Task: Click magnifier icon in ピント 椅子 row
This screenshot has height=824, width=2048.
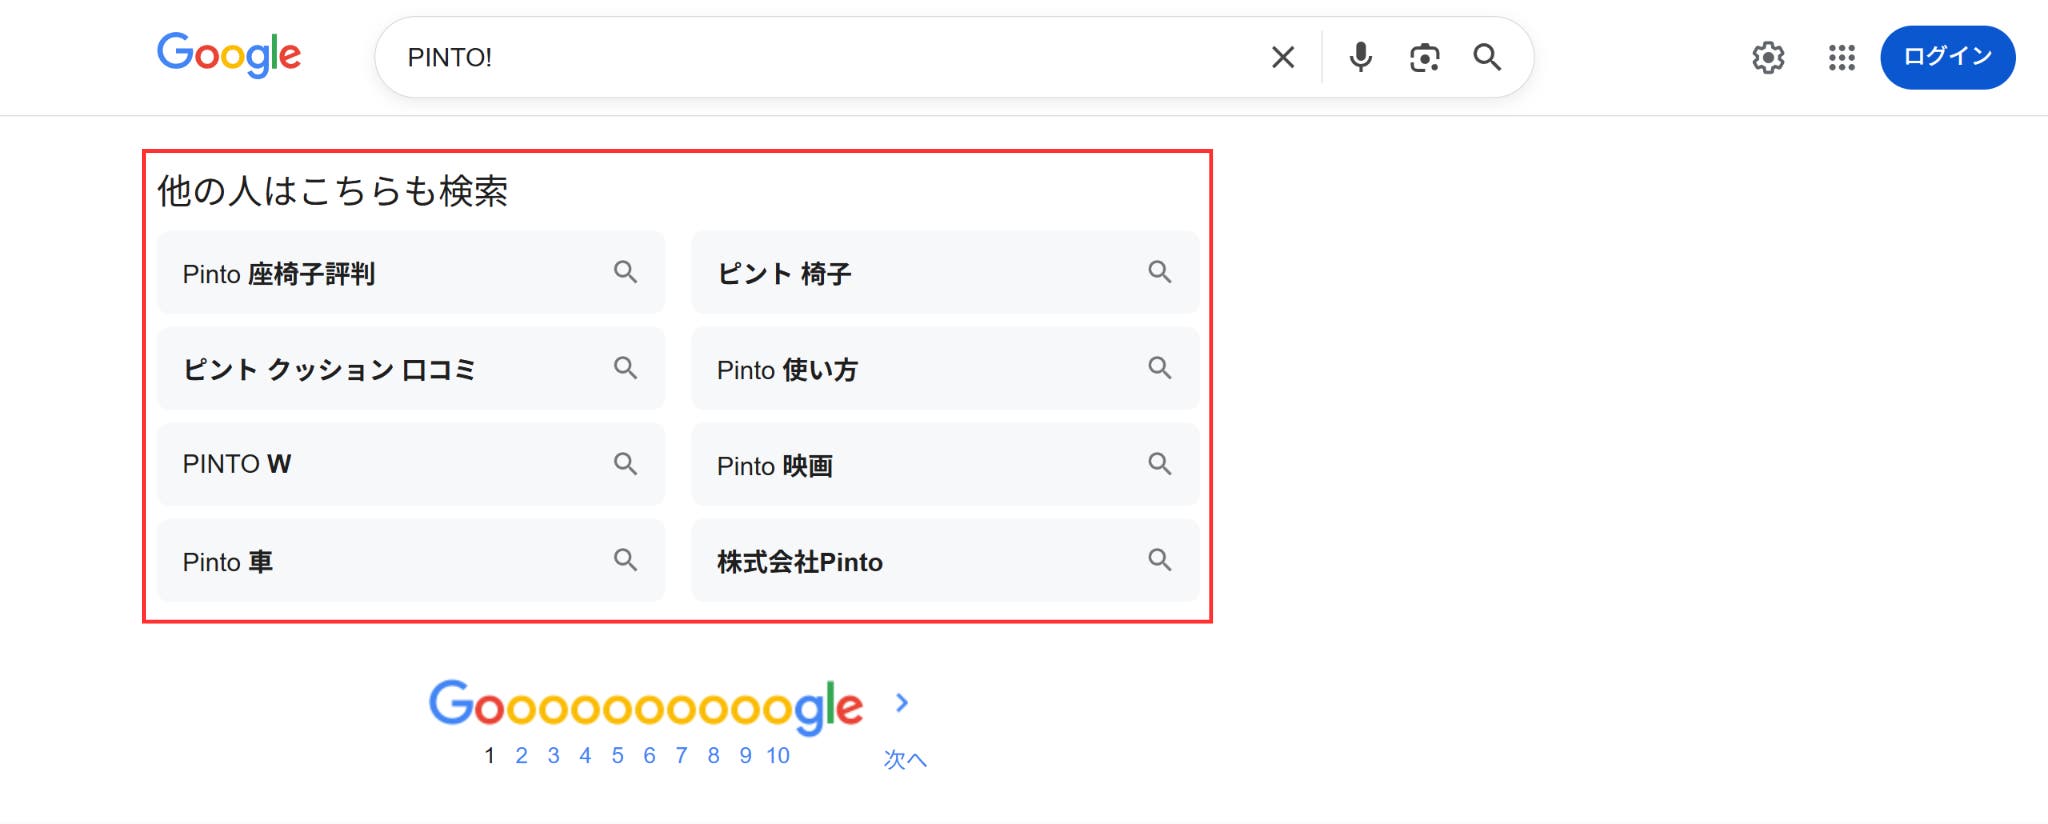Action: click(1159, 271)
